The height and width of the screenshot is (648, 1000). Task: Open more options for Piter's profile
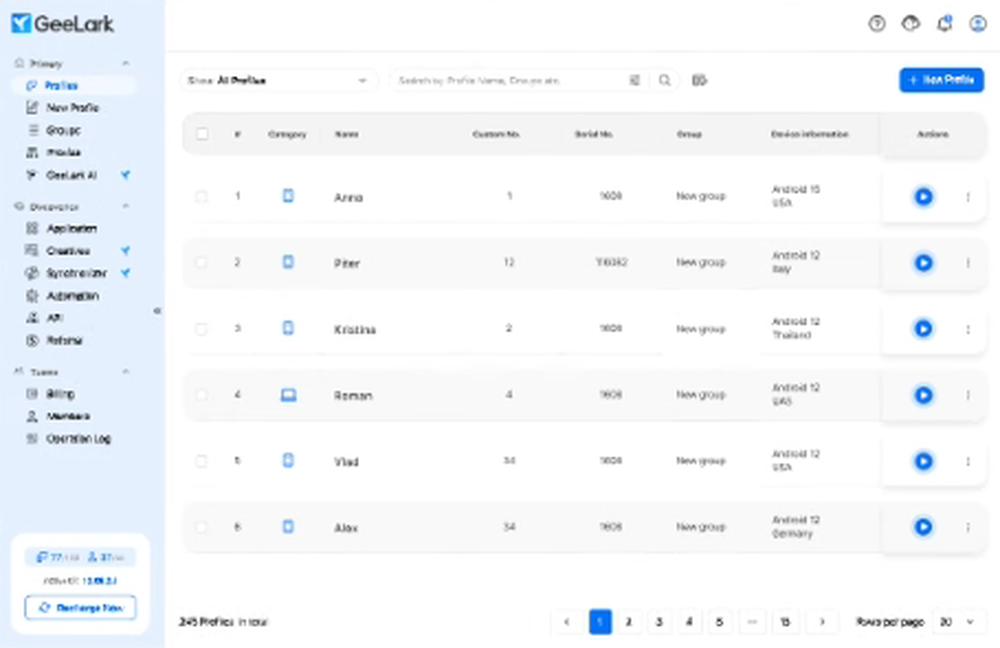(x=968, y=263)
